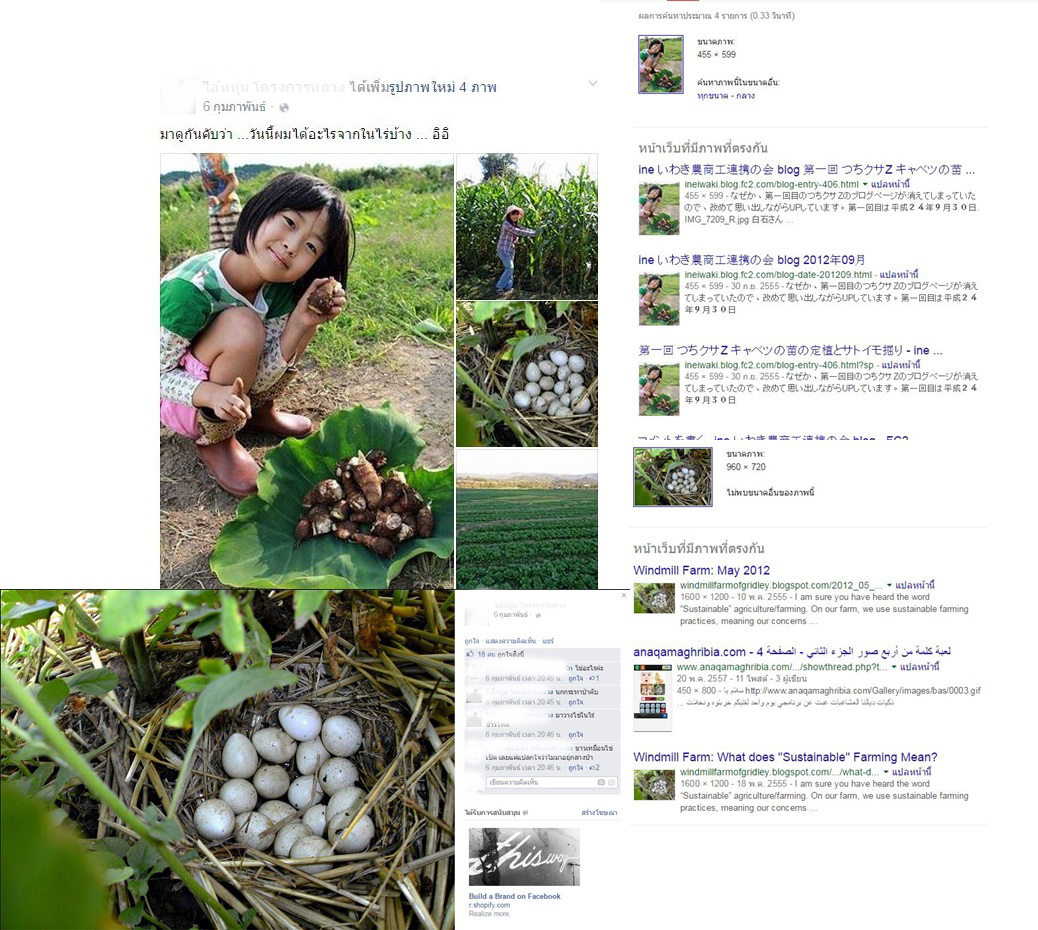Viewport: 1038px width, 930px height.
Task: Click the eggs nest search thumbnail 960 × 720
Action: tap(673, 477)
